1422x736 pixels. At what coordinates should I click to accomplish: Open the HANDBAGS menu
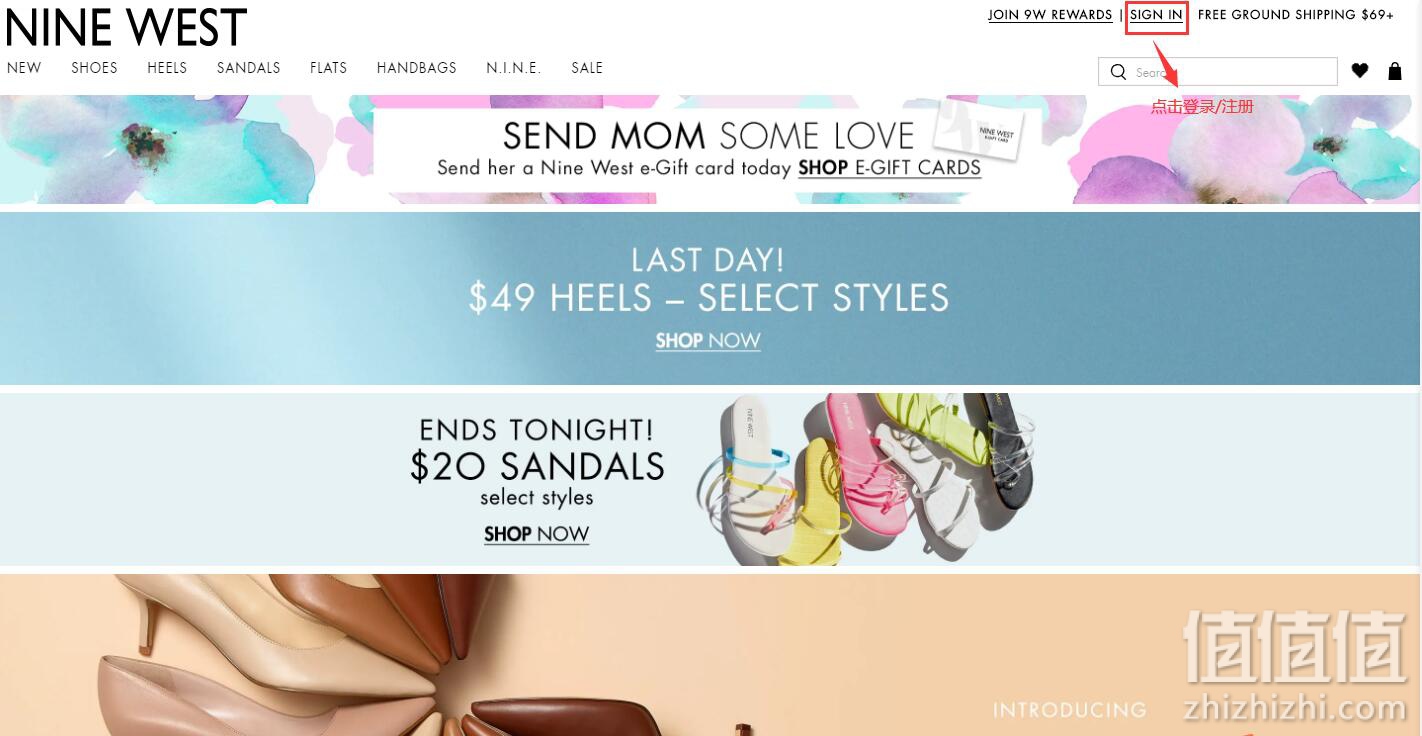tap(416, 68)
